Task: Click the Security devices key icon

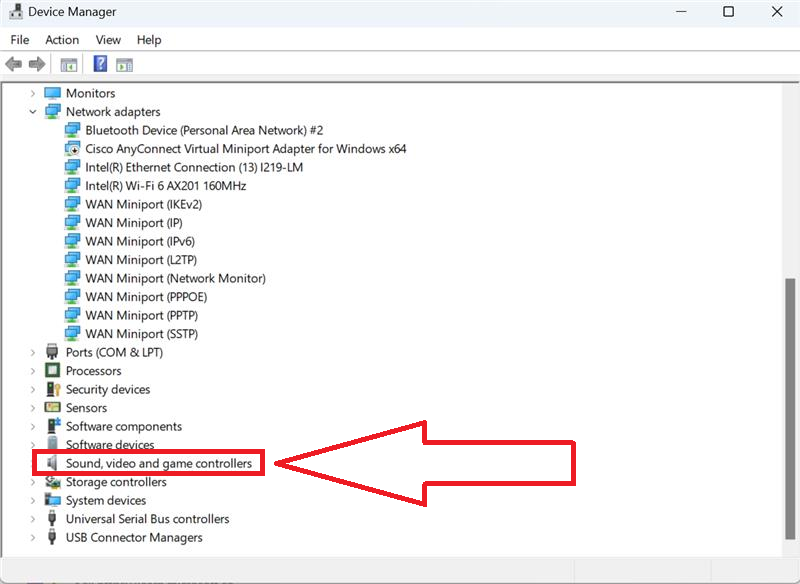Action: point(53,389)
